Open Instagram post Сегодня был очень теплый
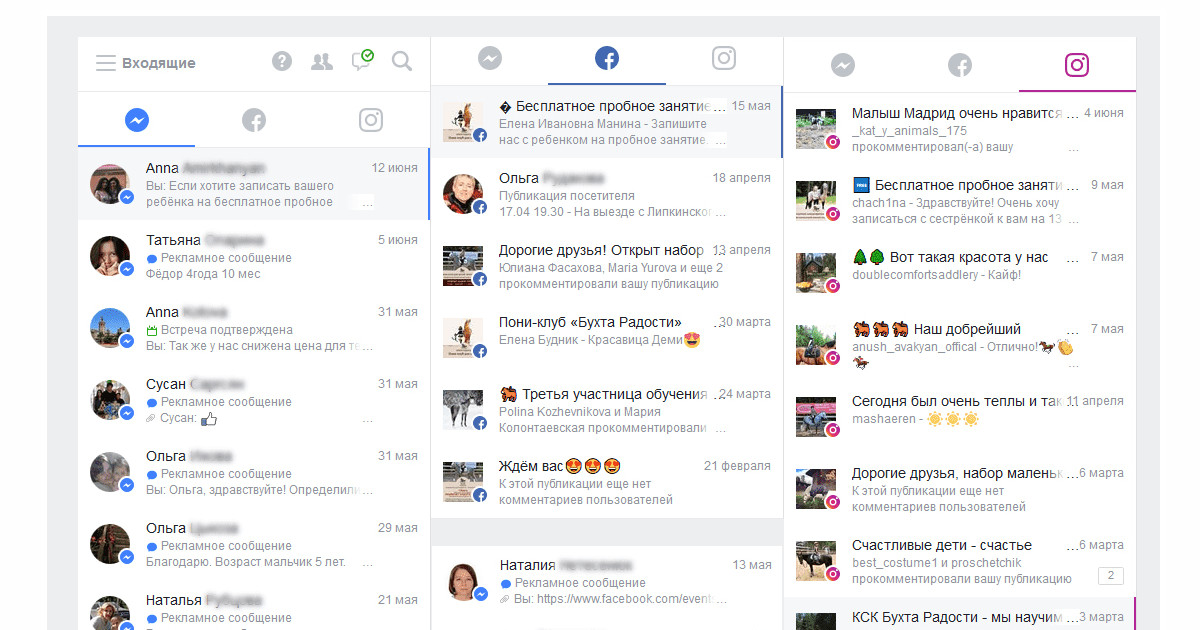Image resolution: width=1200 pixels, height=630 pixels. (960, 417)
